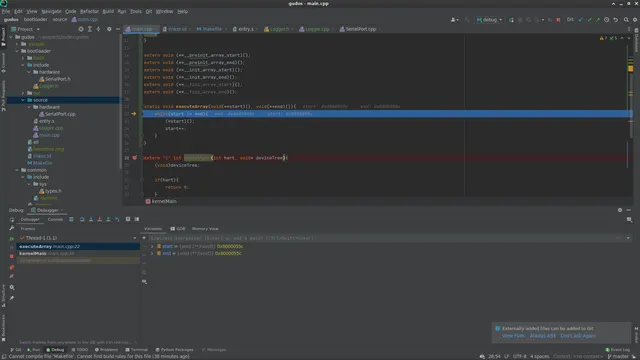640x360 pixels.
Task: Hide the Project tool window
Action: click(118, 29)
